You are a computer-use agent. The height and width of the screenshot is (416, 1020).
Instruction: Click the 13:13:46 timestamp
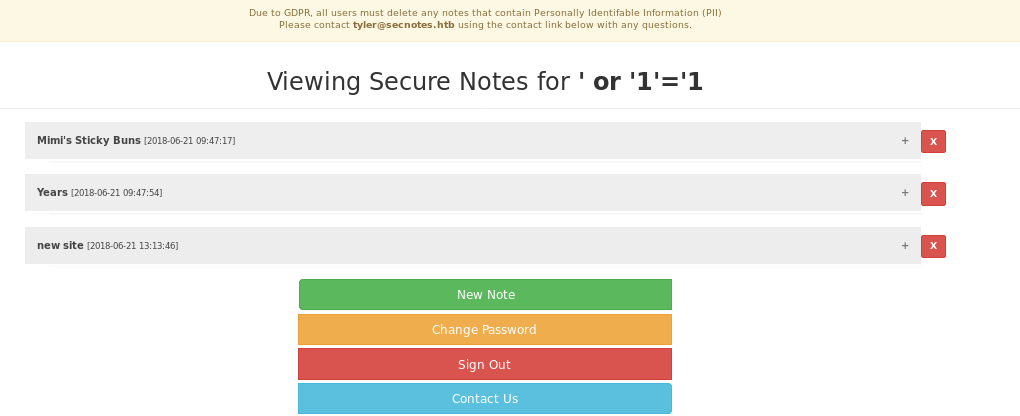click(133, 247)
